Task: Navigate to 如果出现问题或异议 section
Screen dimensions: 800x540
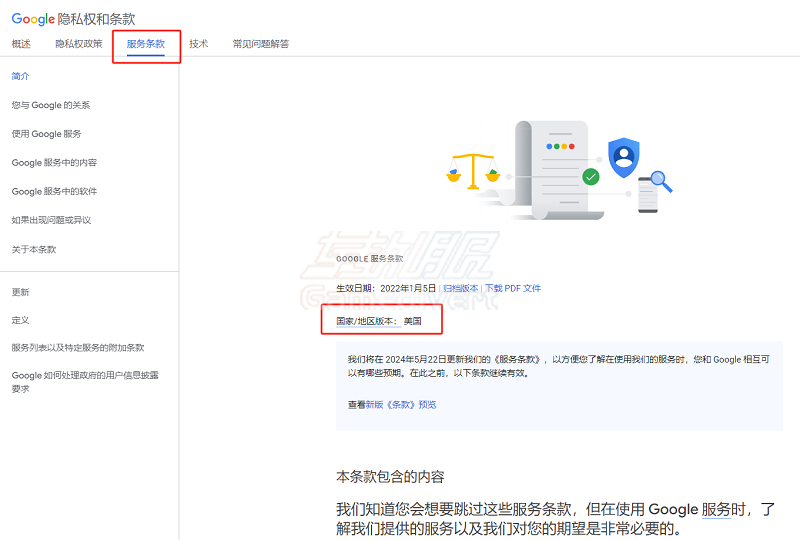Action: pyautogui.click(x=51, y=220)
